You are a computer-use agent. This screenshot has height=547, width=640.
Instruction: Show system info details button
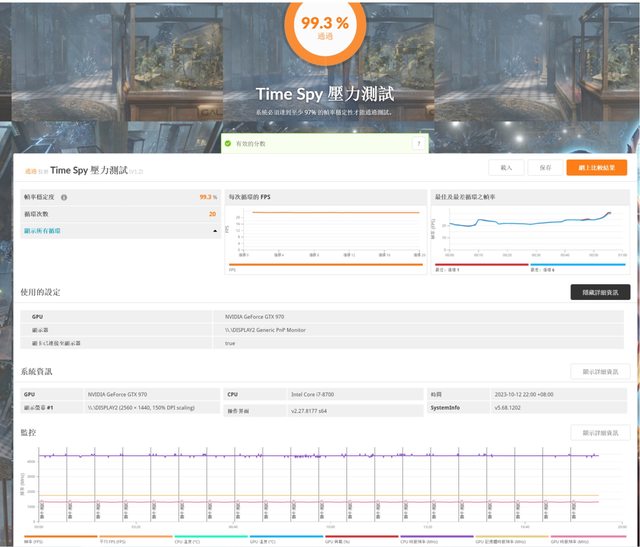pyautogui.click(x=600, y=371)
